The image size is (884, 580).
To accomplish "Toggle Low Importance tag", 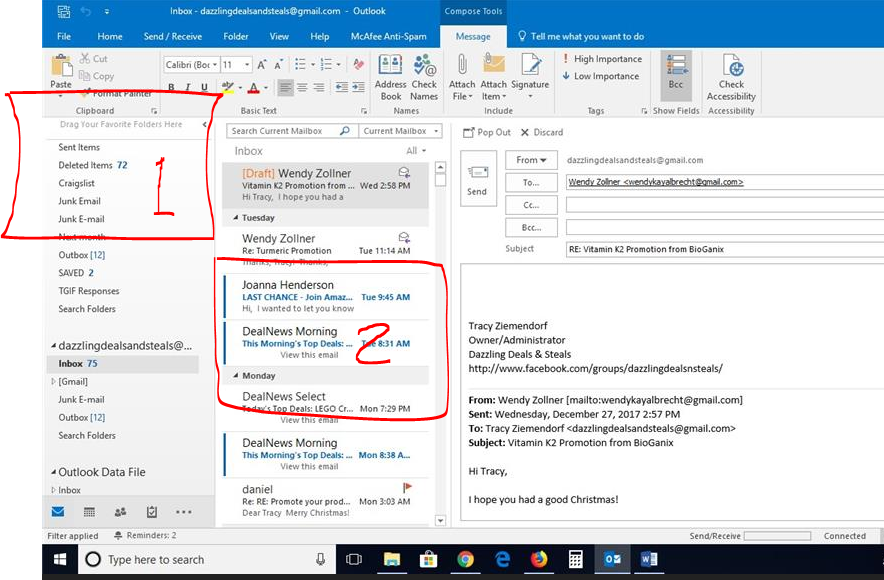I will click(600, 76).
